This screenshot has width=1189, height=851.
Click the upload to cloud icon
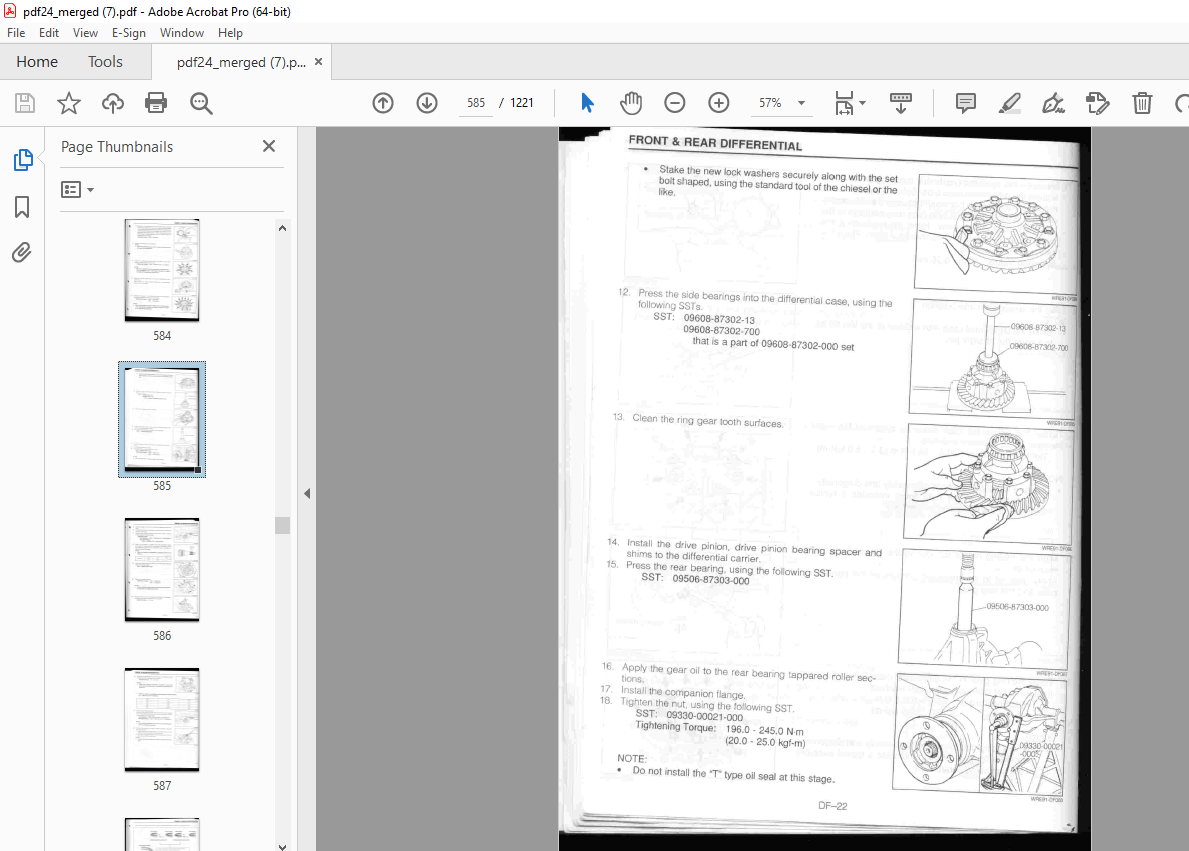[112, 103]
